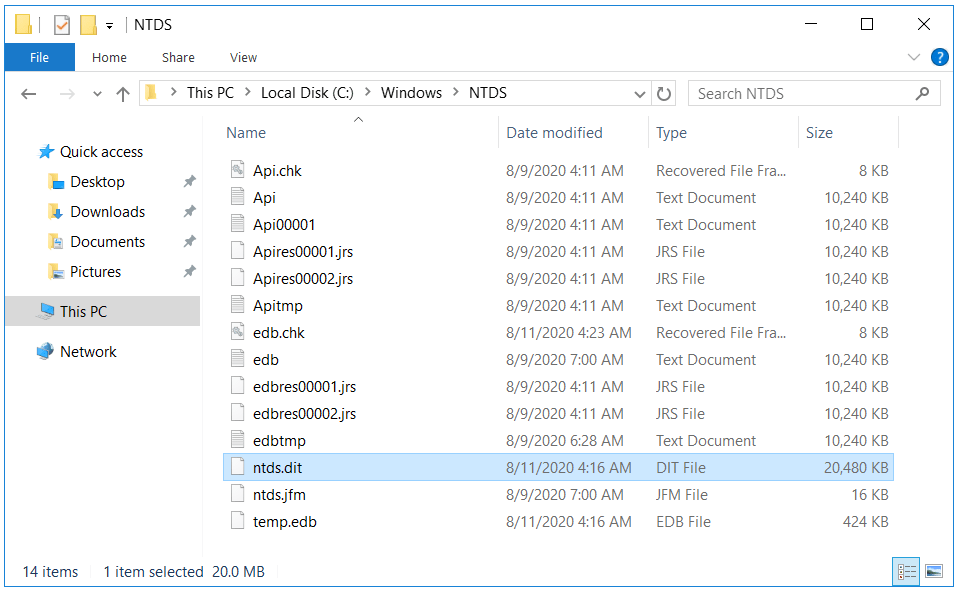Select the Api00001 file icon
This screenshot has width=957, height=589.
[238, 223]
